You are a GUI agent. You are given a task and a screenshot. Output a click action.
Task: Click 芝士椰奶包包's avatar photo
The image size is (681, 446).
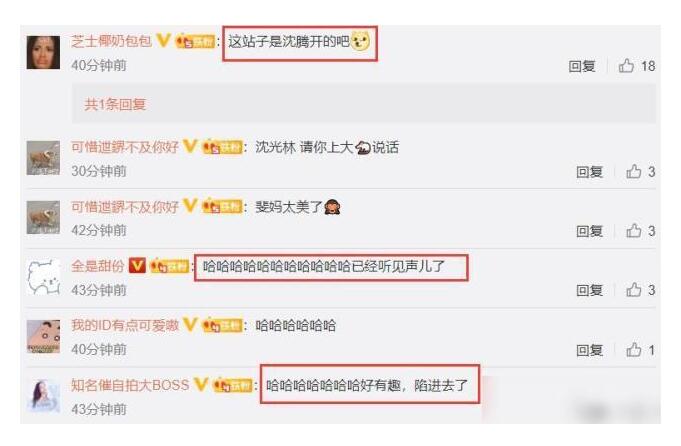tap(43, 53)
